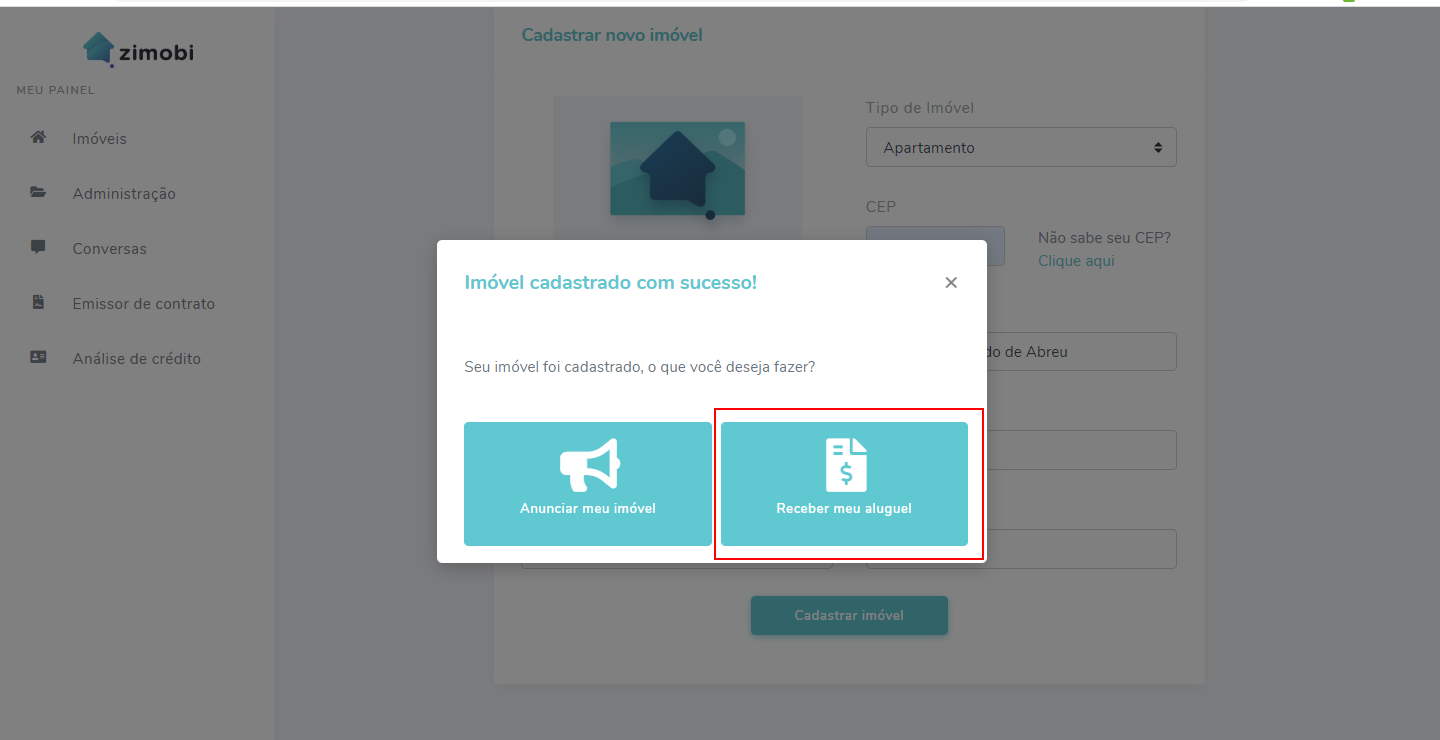Screen dimensions: 1440x740
Task: Close the success dialog with X
Action: [x=951, y=283]
